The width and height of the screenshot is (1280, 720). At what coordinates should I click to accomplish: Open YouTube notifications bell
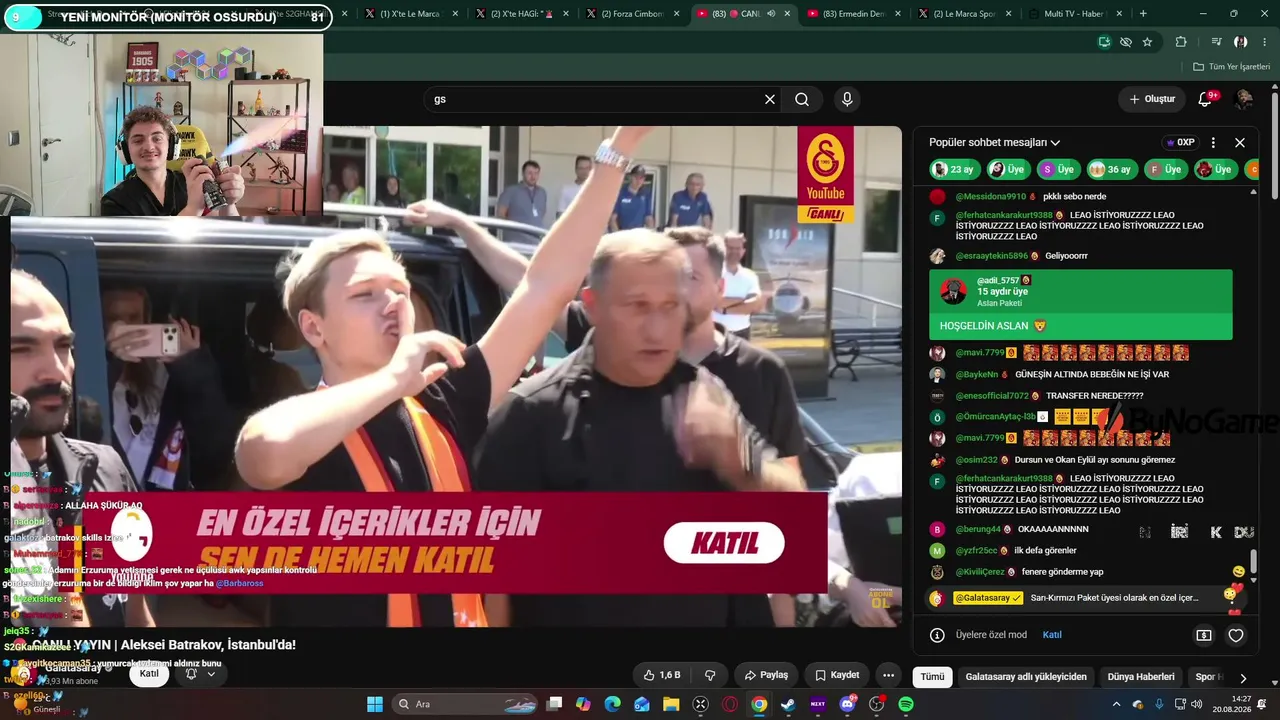point(1205,99)
